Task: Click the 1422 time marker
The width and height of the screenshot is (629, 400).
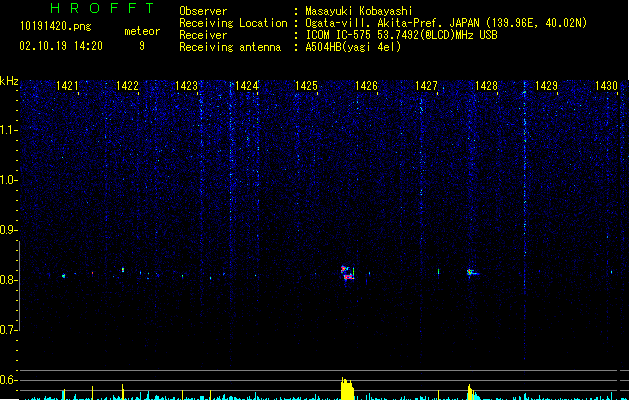Action: click(x=127, y=86)
